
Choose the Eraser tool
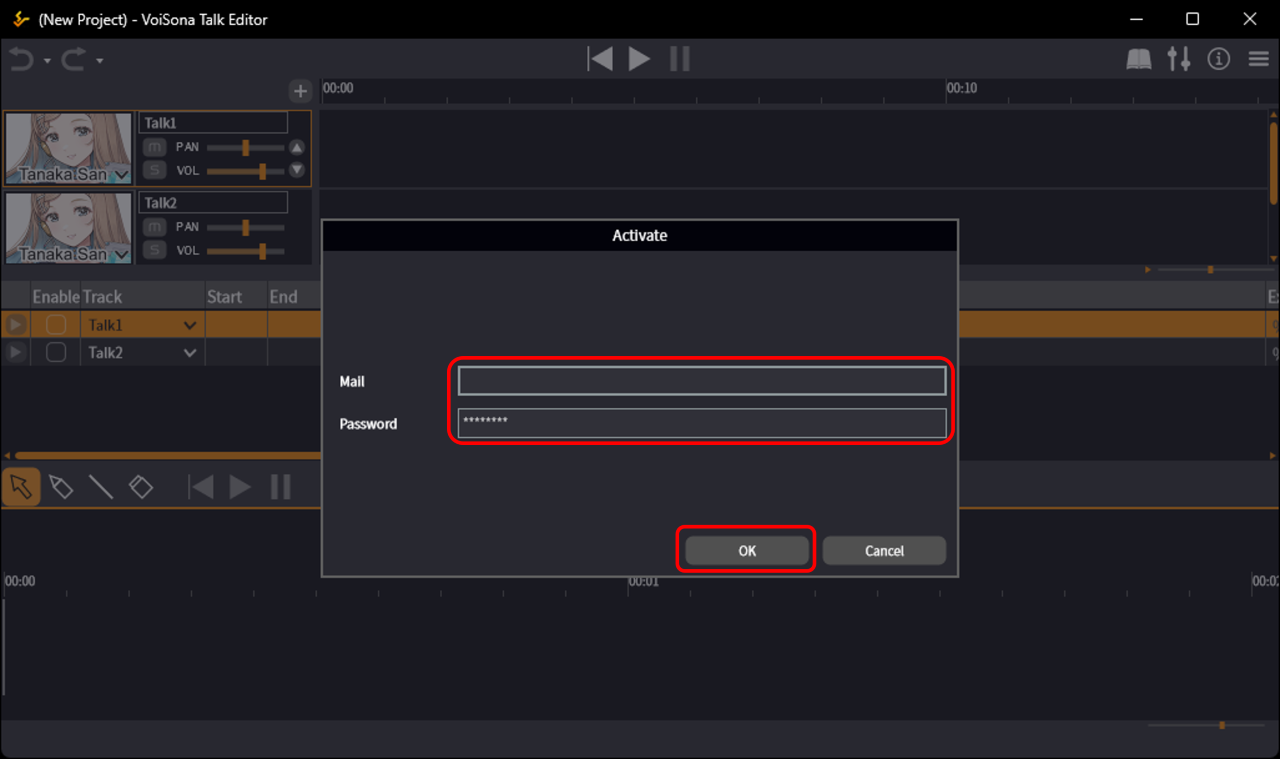[x=141, y=487]
